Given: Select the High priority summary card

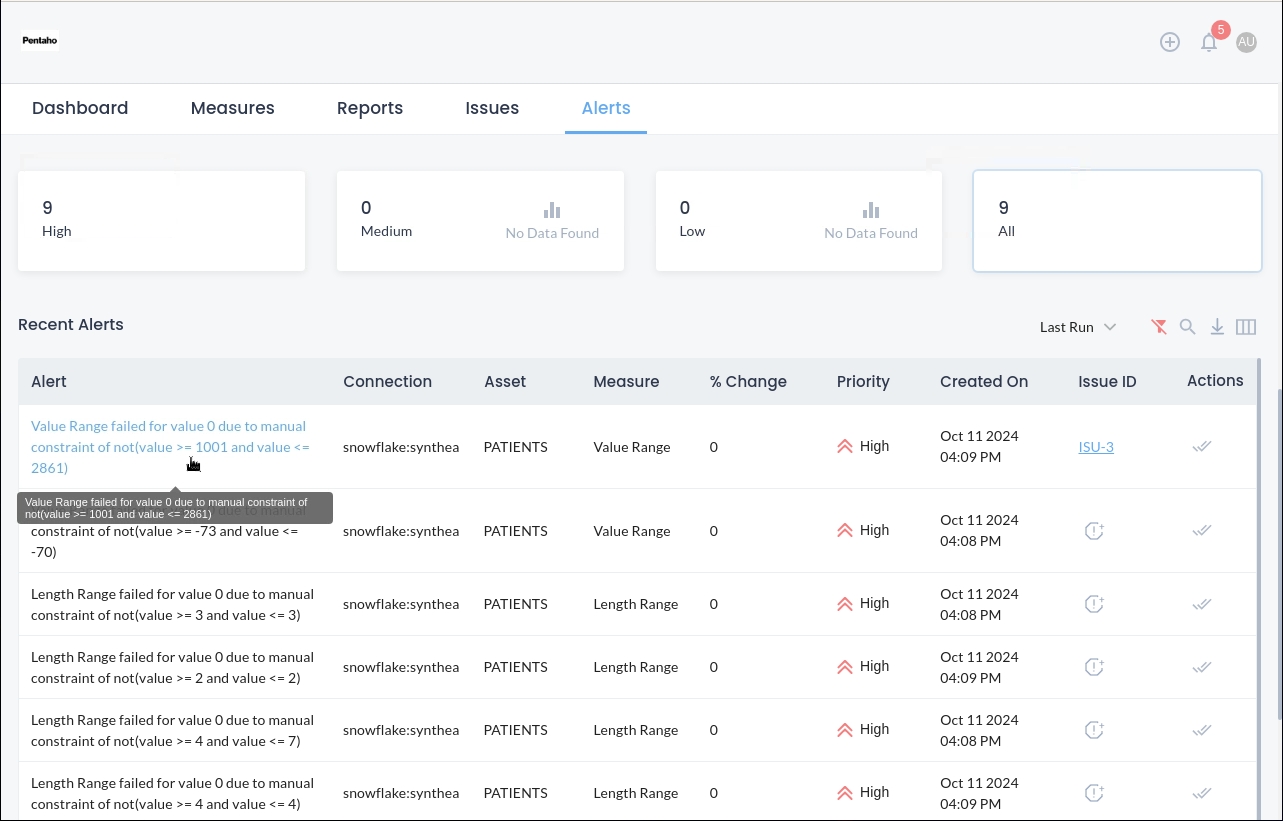Looking at the screenshot, I should click(161, 220).
